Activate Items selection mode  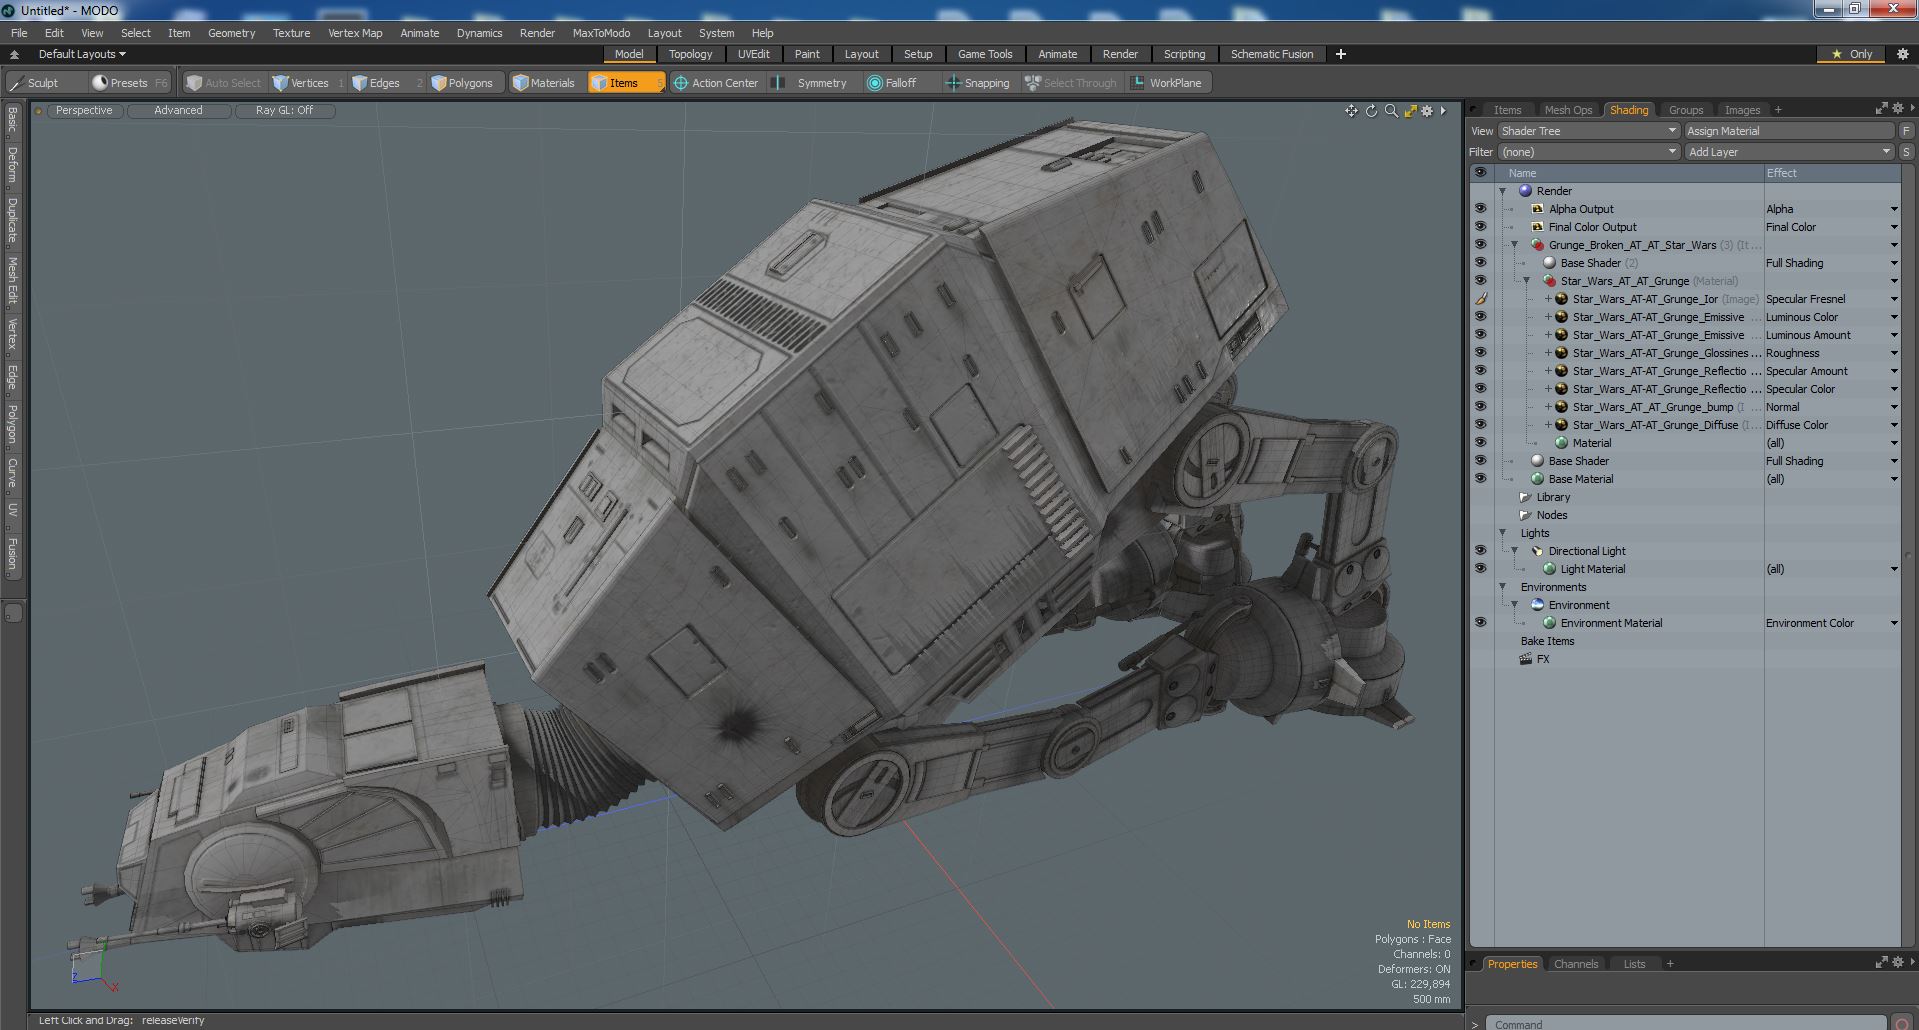coord(625,83)
